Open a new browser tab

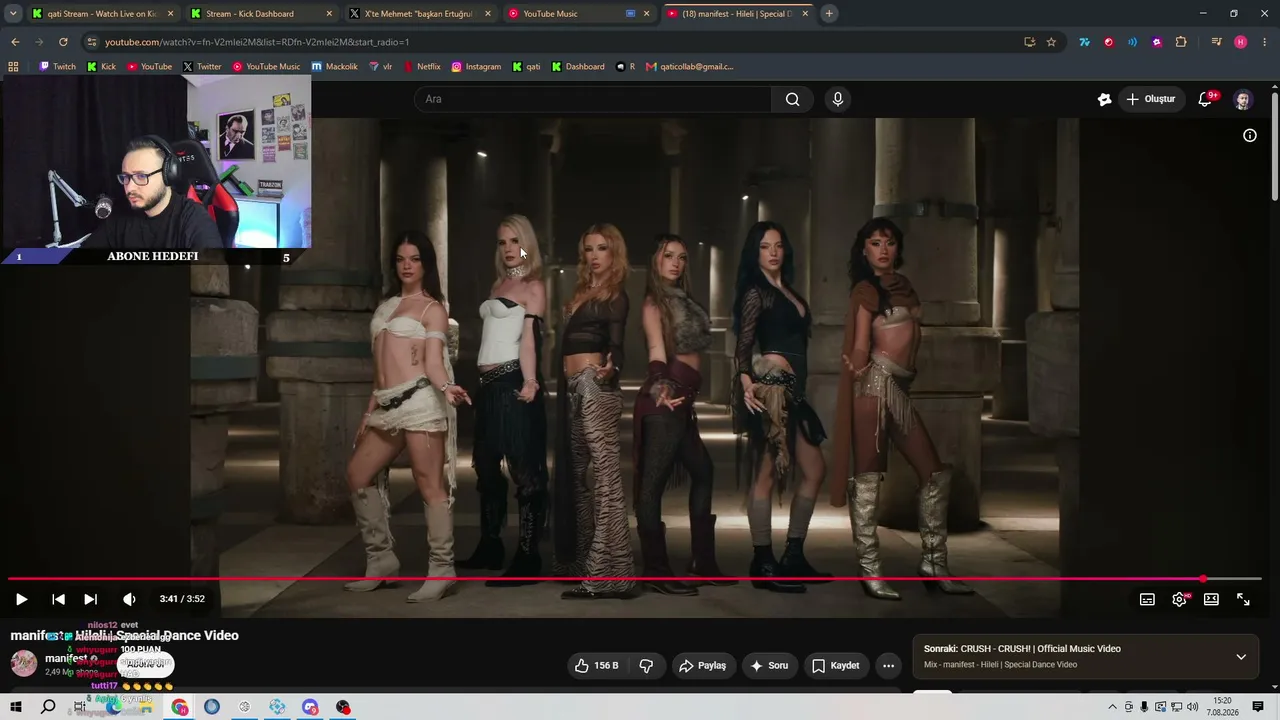(829, 14)
